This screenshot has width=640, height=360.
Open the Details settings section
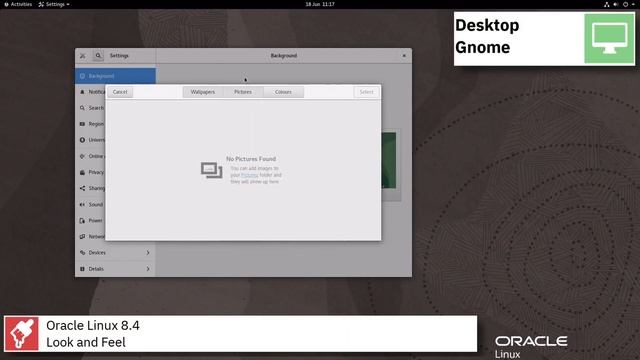[116, 269]
